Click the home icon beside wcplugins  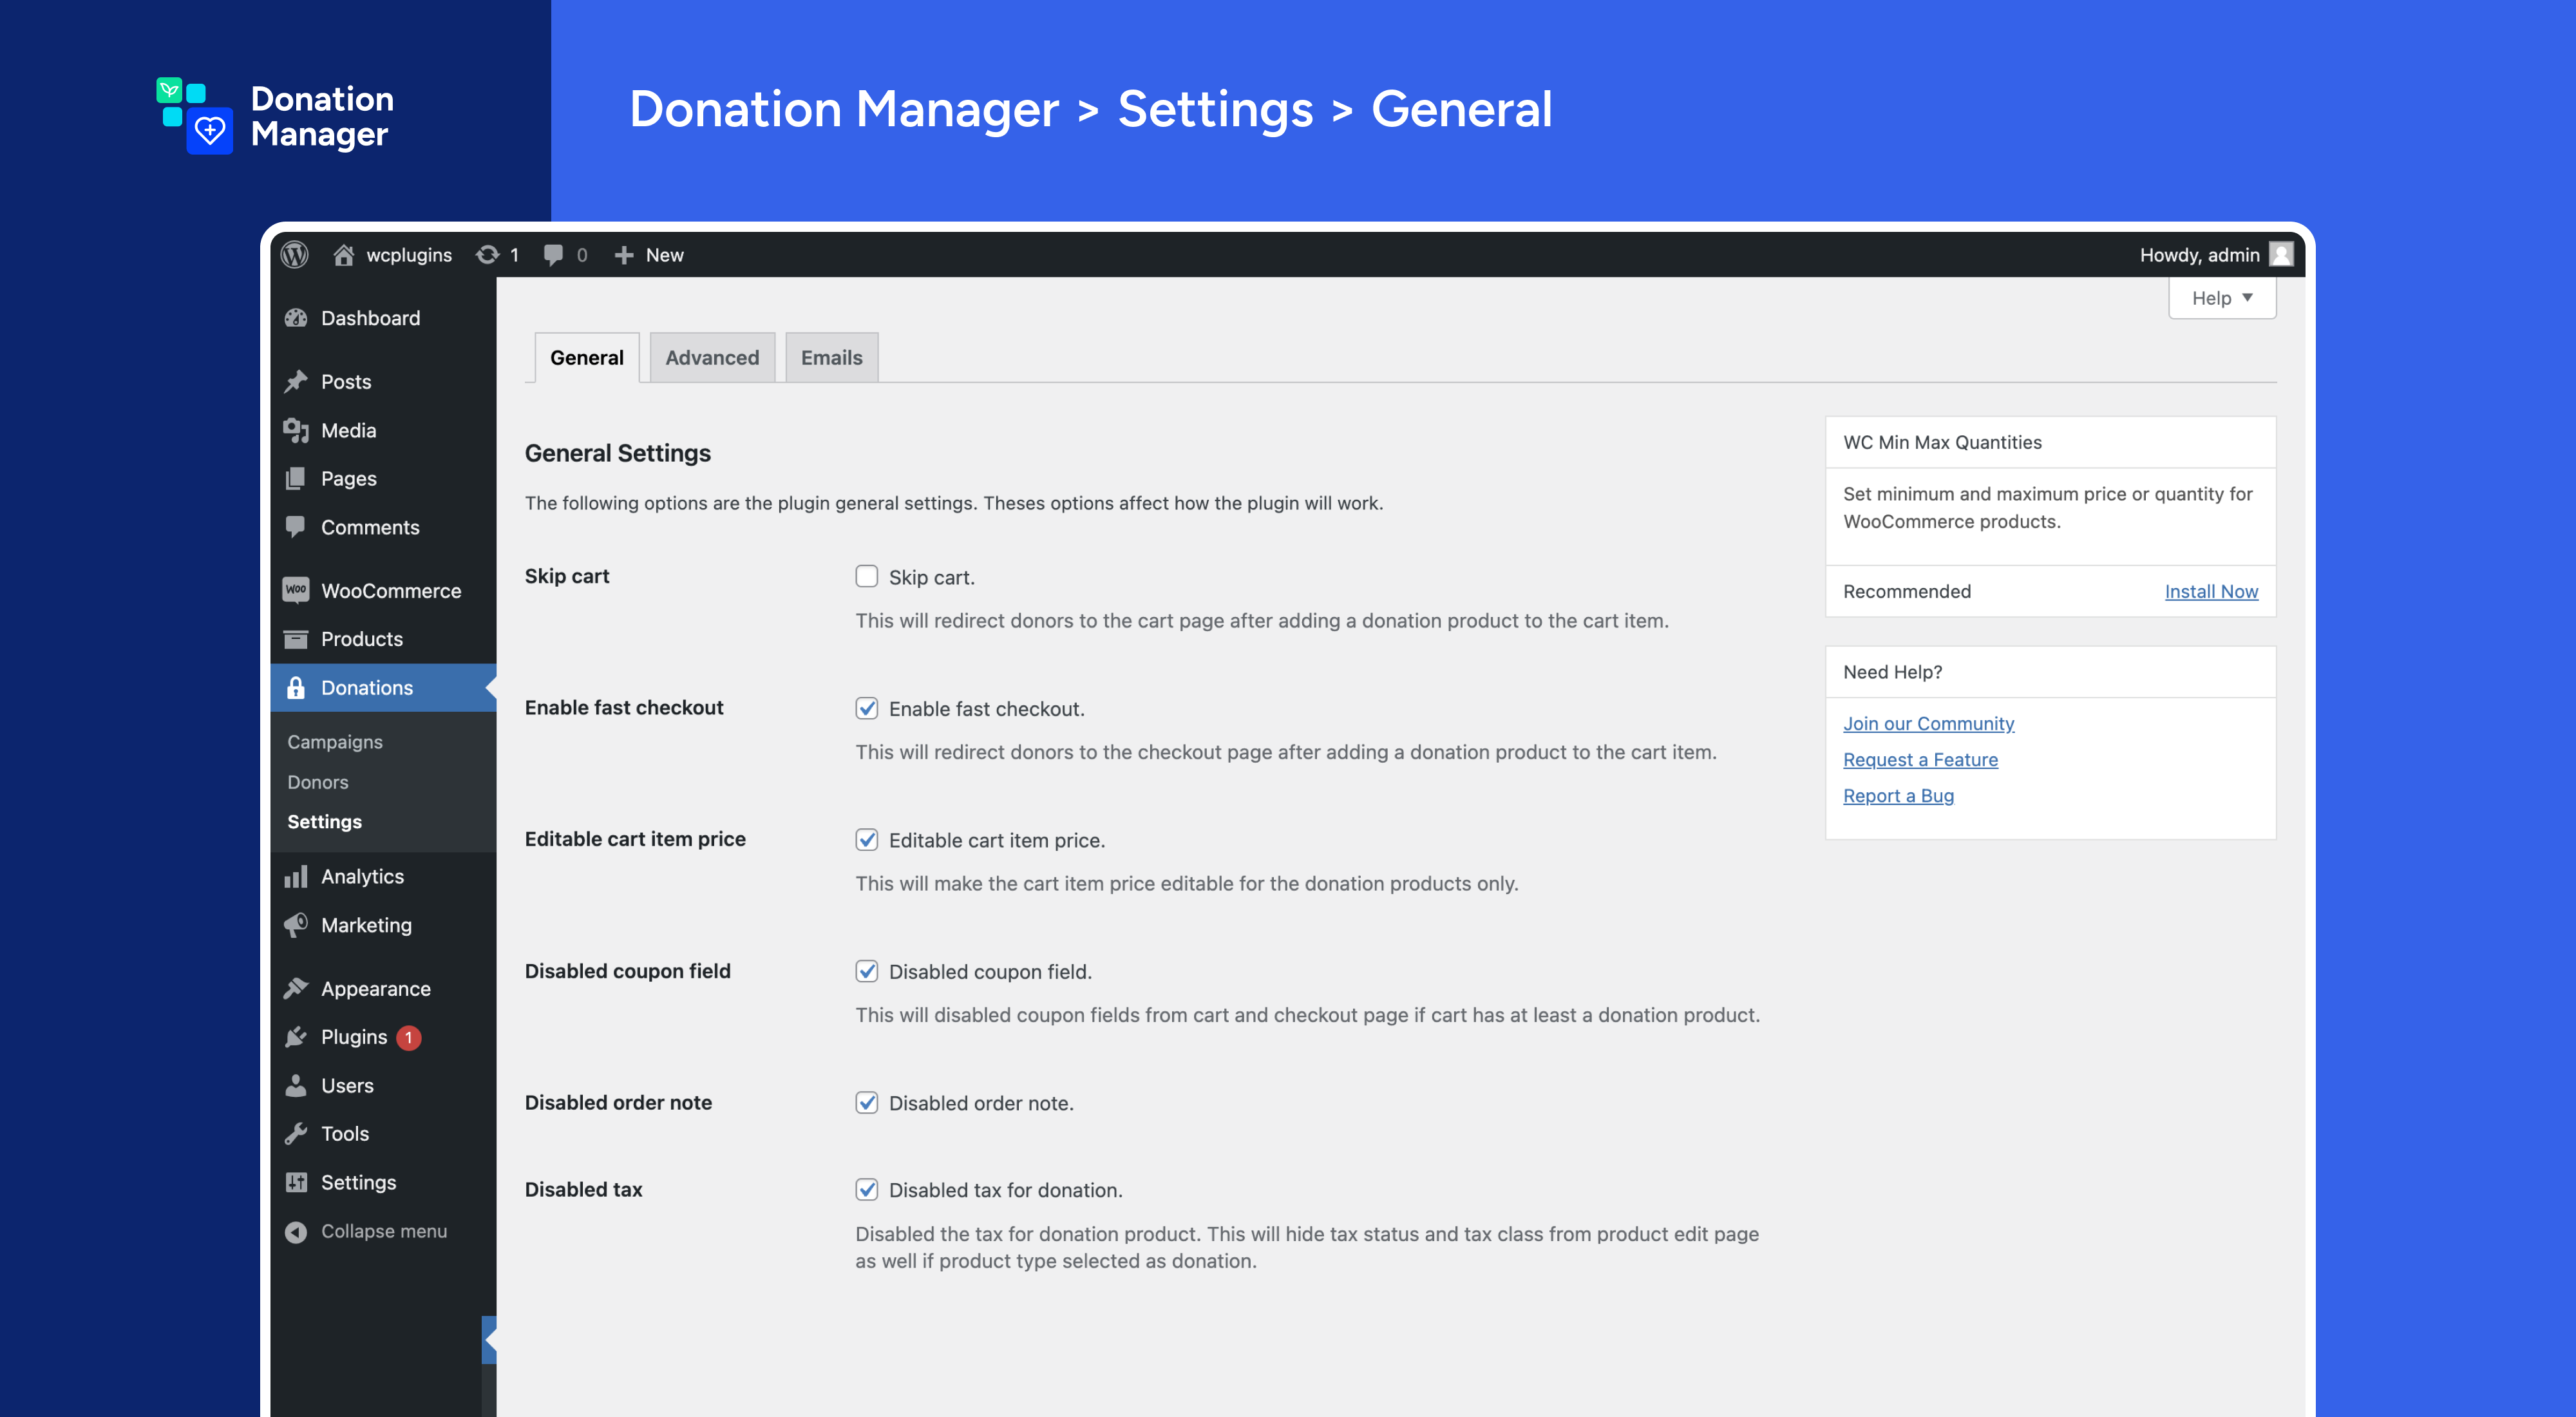tap(343, 254)
